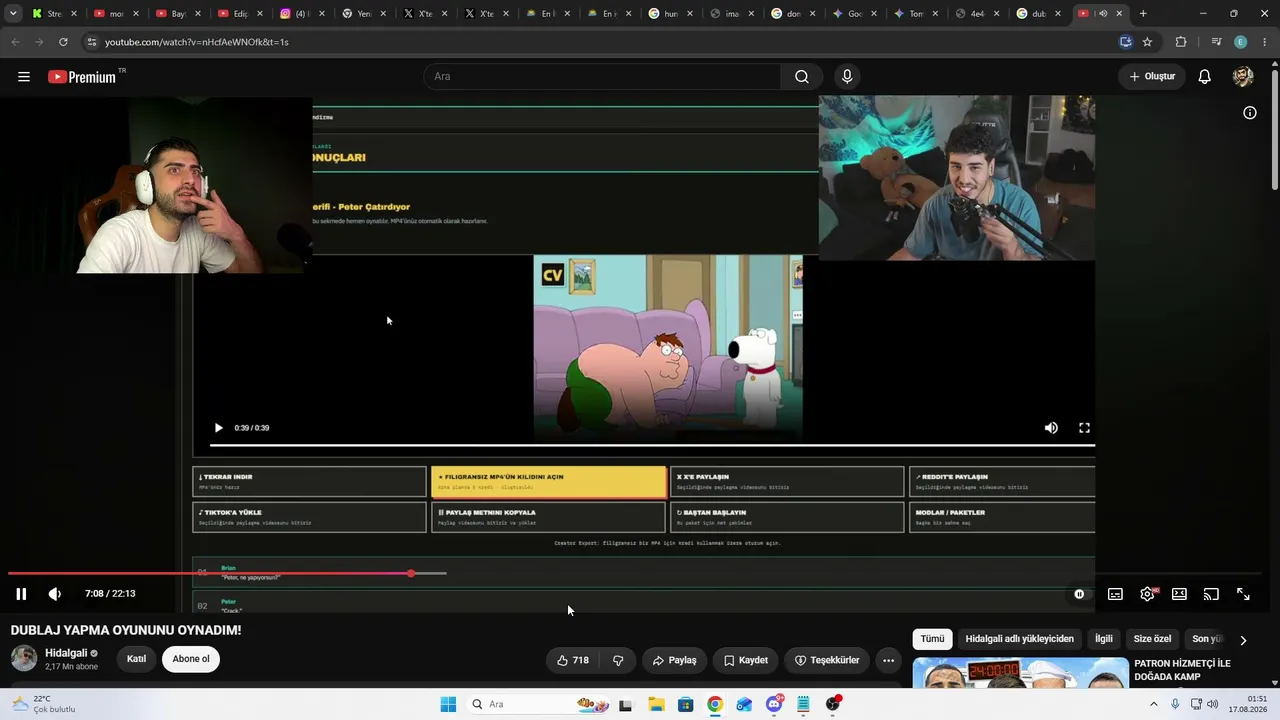Open YouTube notifications bell
The width and height of the screenshot is (1280, 720).
point(1205,77)
